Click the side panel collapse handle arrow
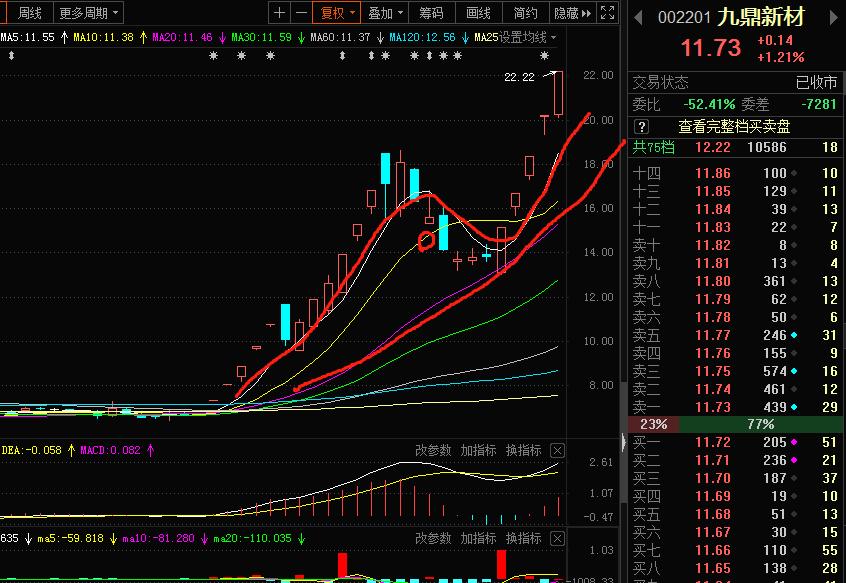 click(624, 442)
